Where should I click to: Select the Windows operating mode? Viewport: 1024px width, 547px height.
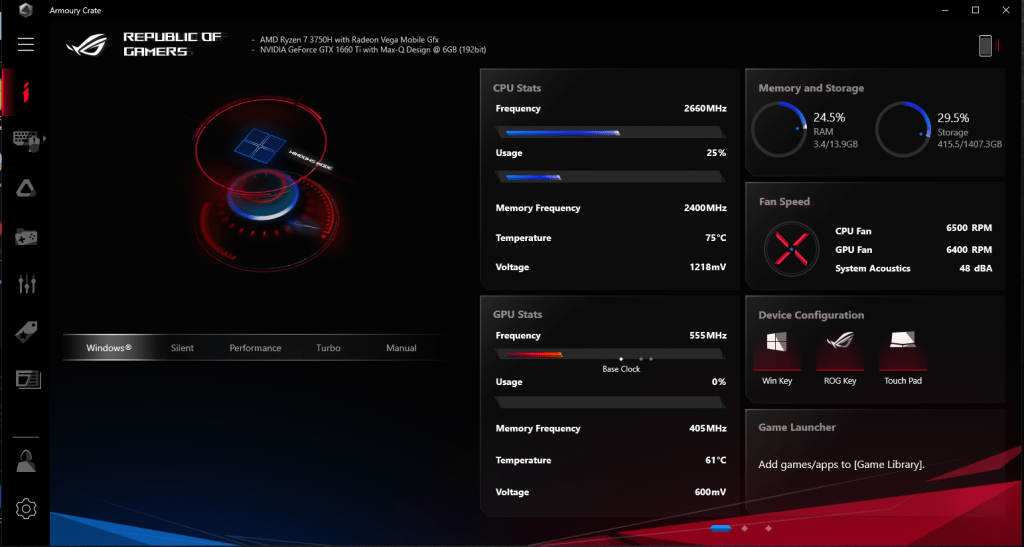click(109, 348)
